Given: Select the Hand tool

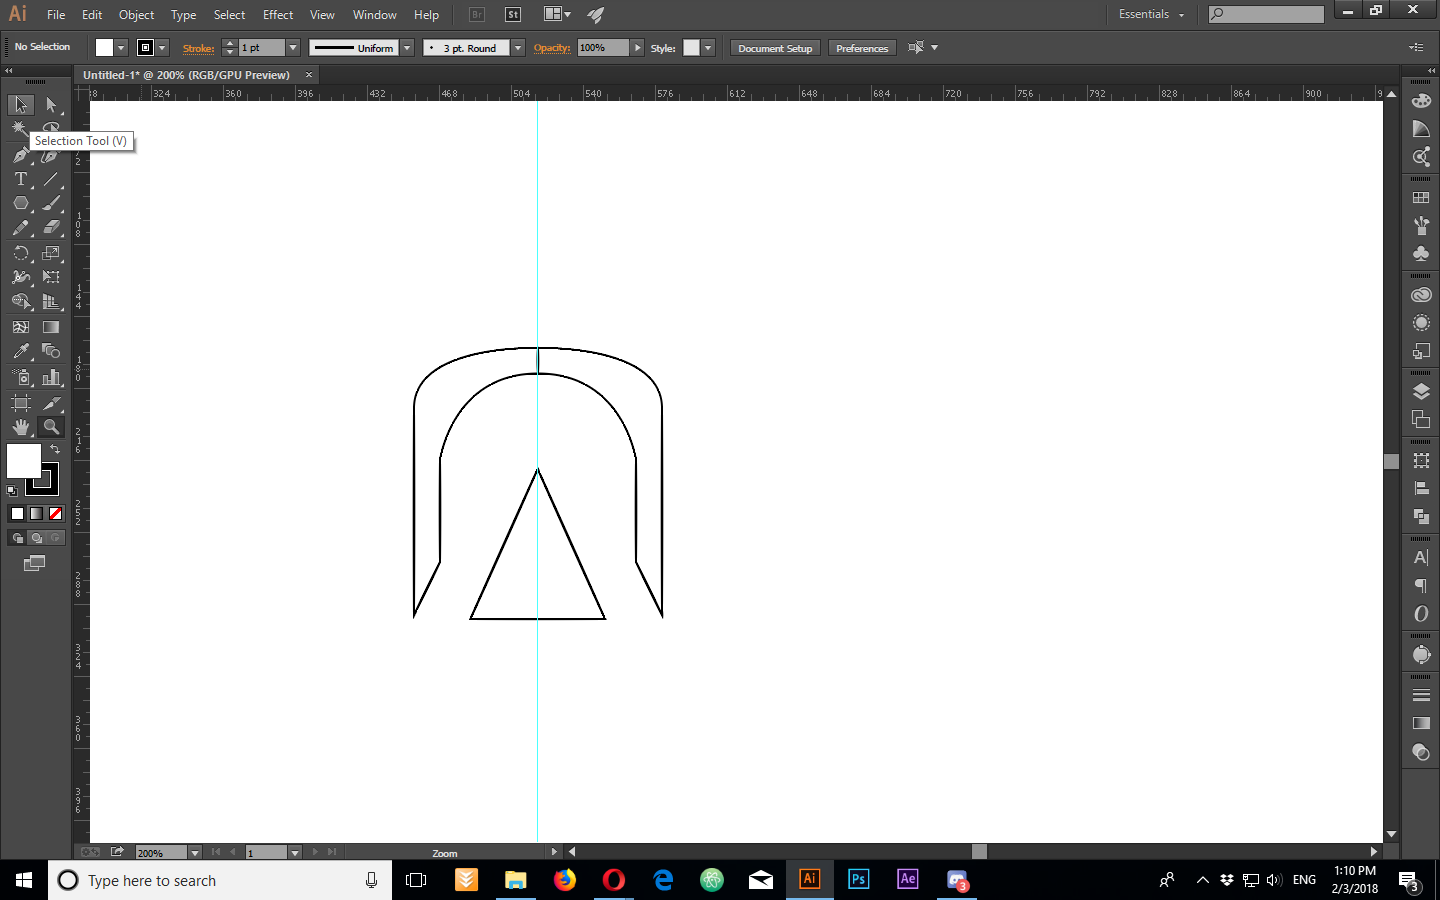Looking at the screenshot, I should click(x=21, y=427).
